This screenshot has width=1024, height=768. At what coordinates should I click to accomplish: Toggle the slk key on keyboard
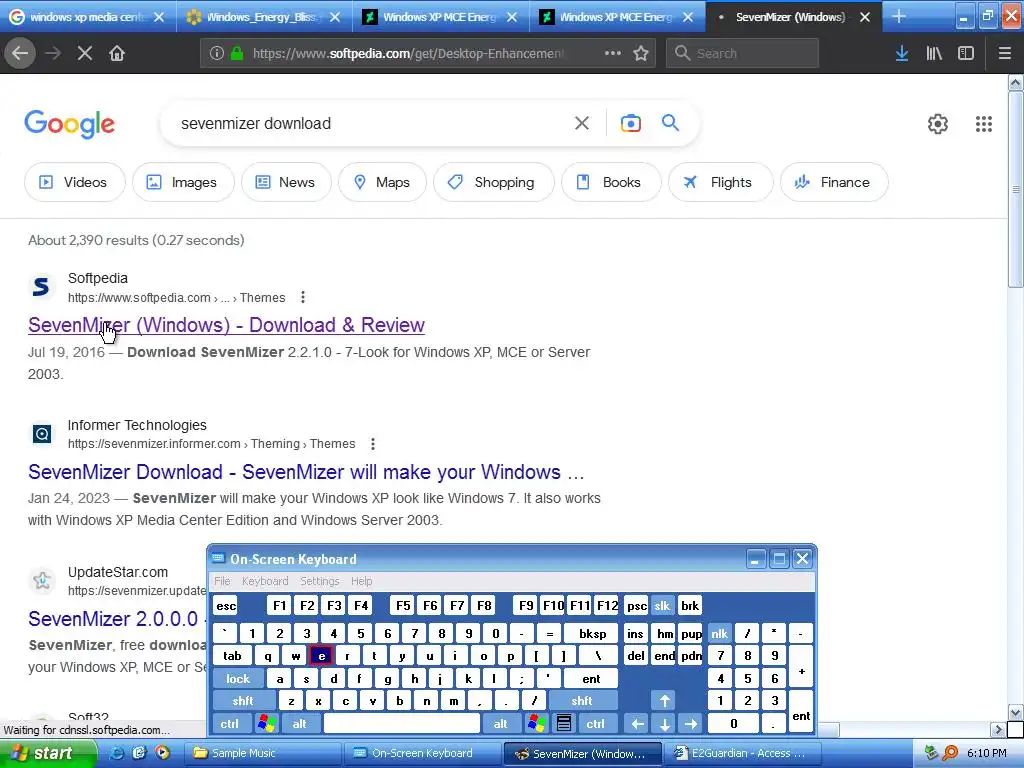point(662,605)
